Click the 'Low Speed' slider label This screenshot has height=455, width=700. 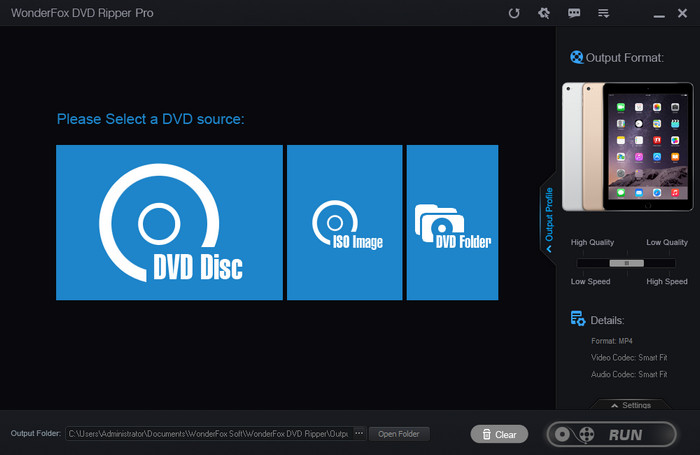(590, 281)
